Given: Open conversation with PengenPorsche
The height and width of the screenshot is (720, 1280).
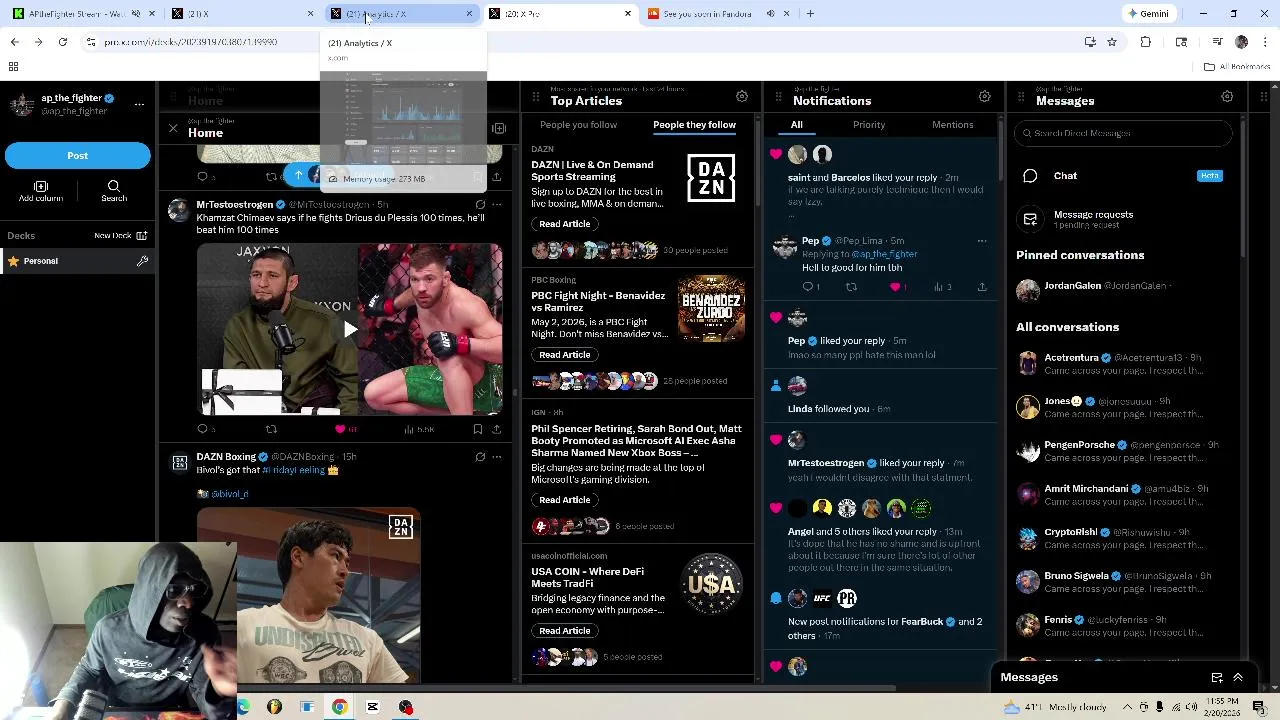Looking at the screenshot, I should point(1125,451).
